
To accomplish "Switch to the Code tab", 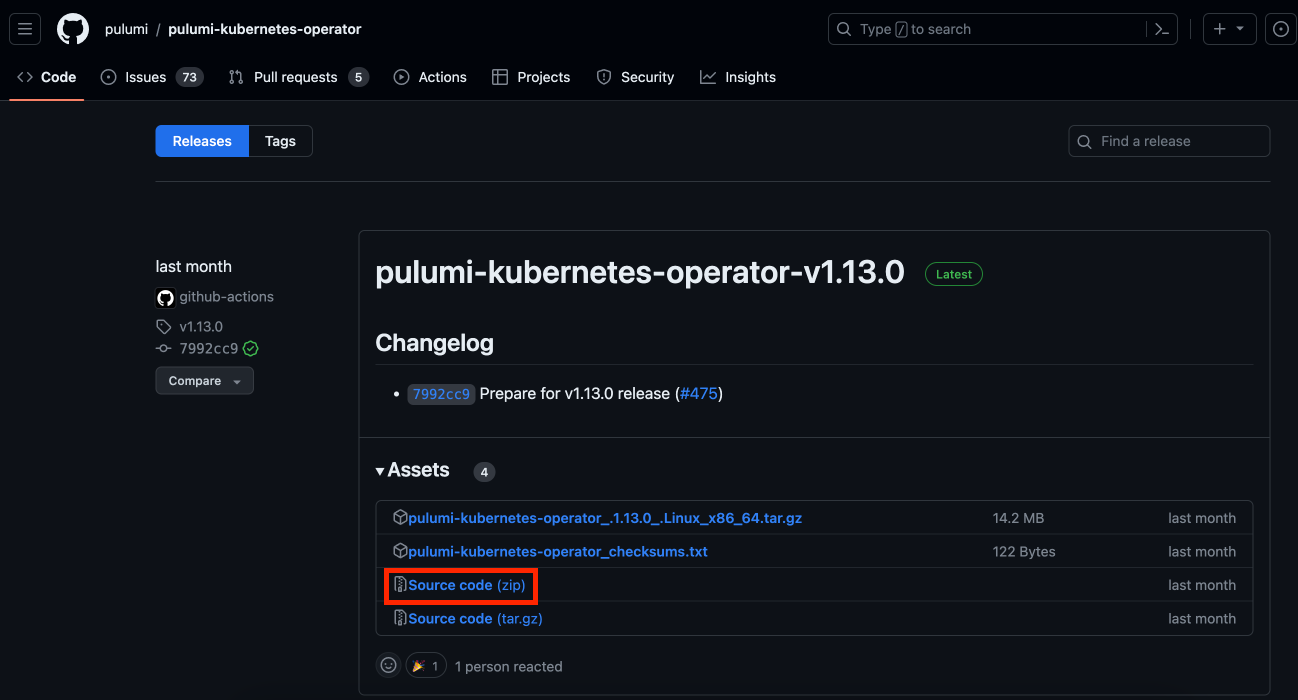I will click(47, 77).
